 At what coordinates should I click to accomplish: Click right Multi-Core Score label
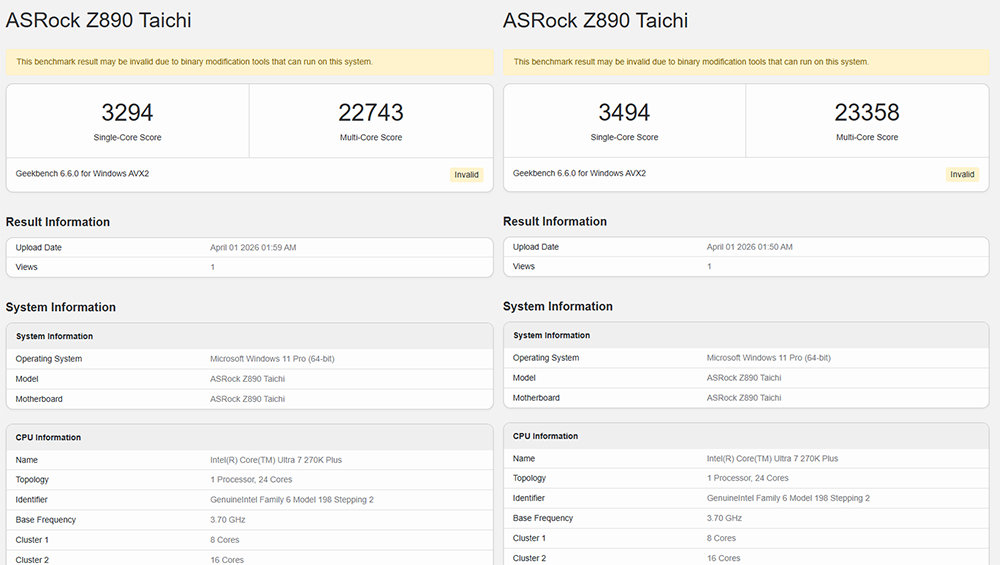tap(867, 137)
